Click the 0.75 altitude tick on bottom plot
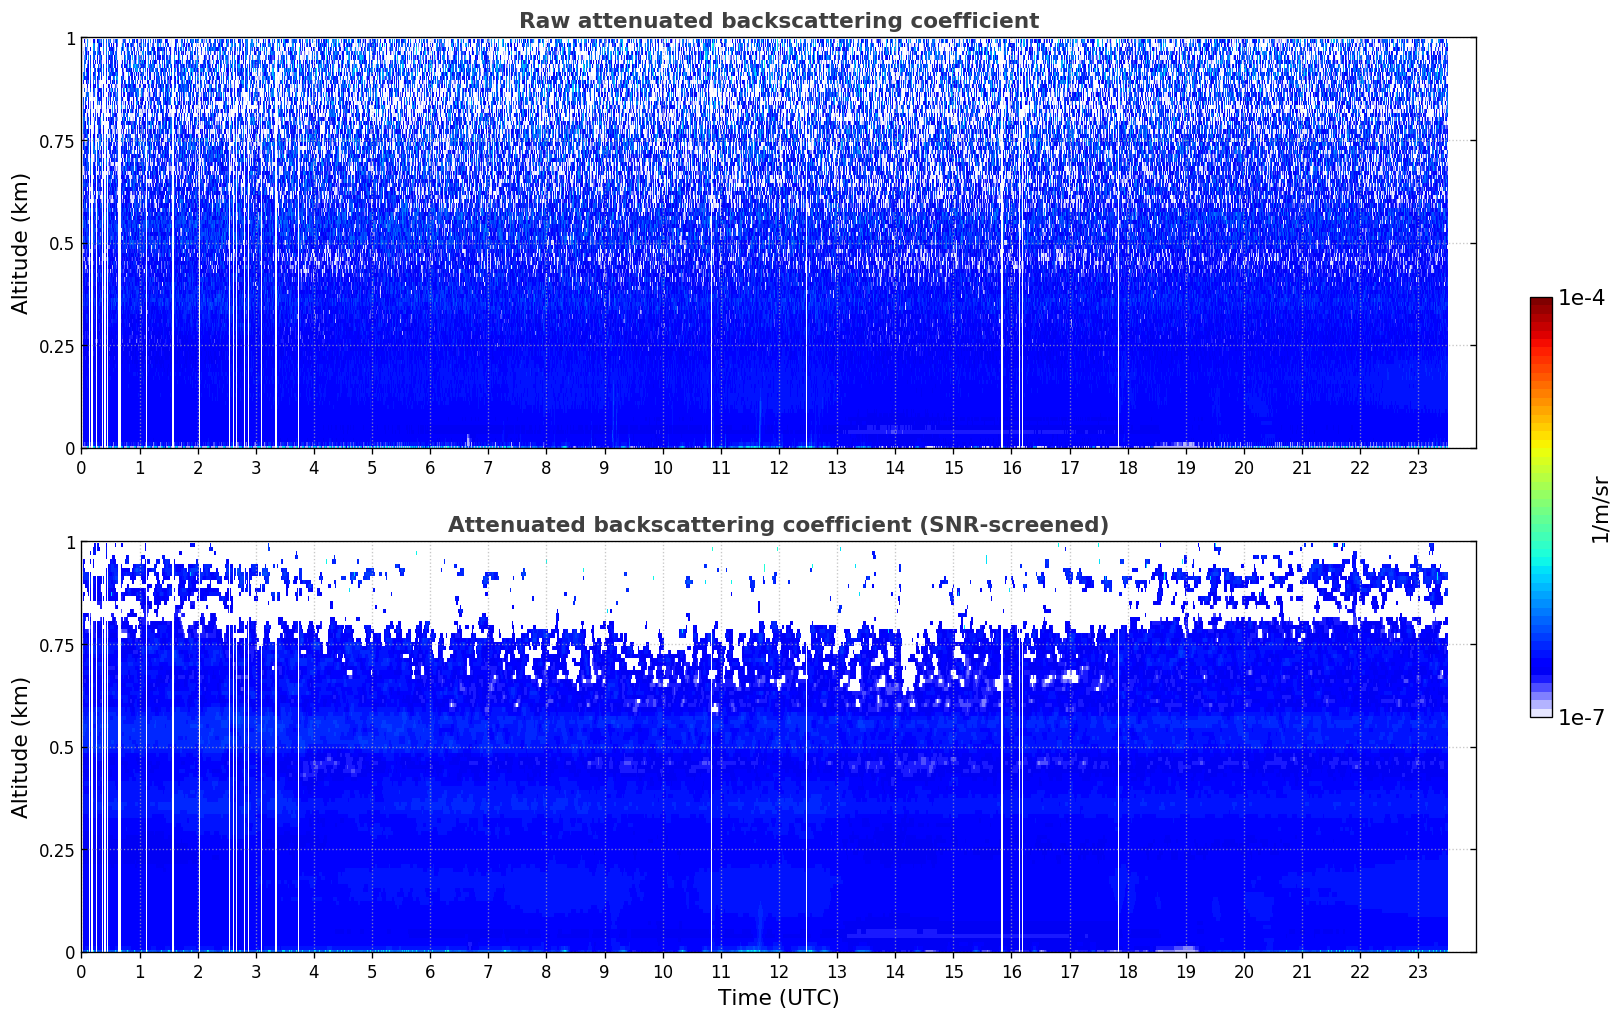 click(58, 645)
